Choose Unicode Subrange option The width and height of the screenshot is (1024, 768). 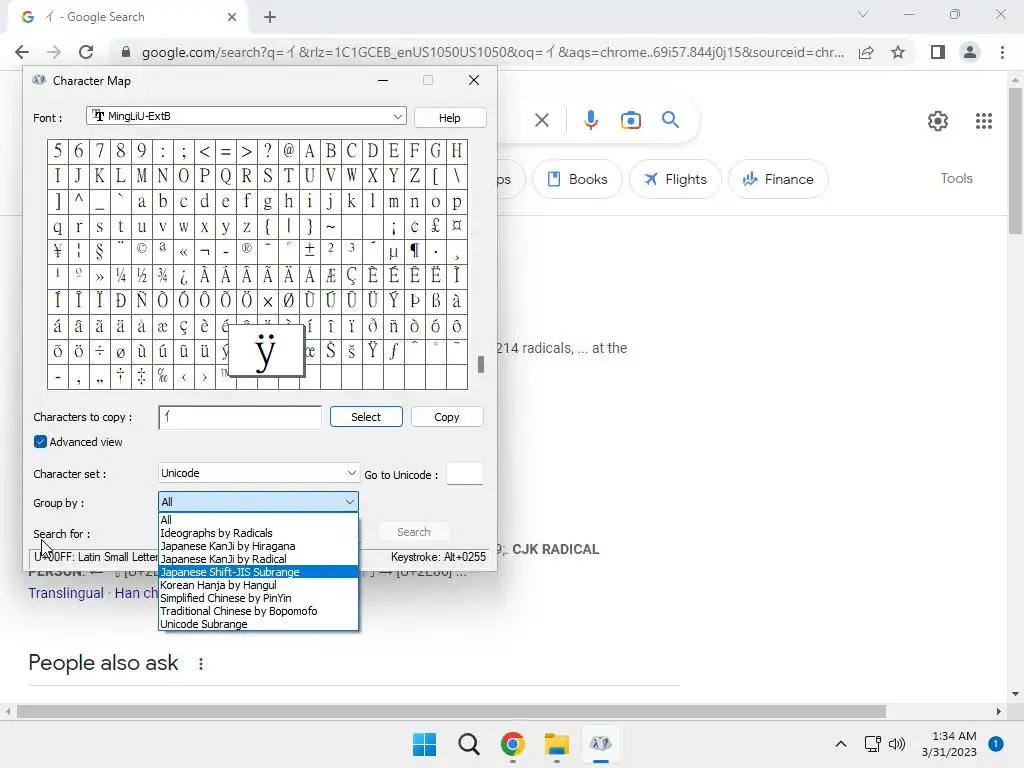click(258, 624)
